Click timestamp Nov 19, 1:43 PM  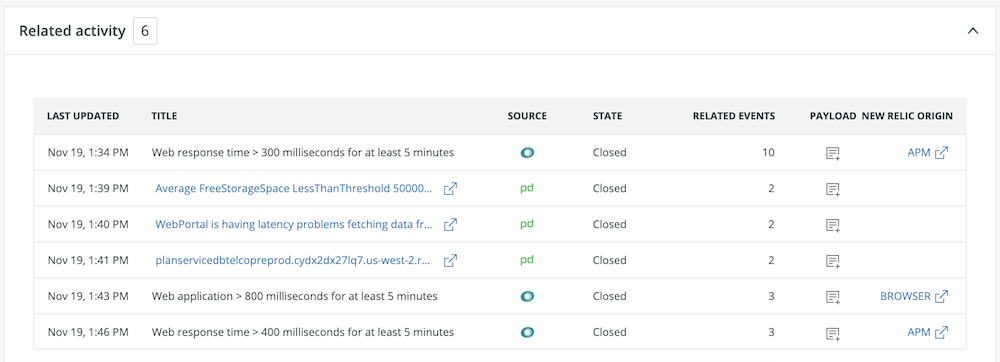pyautogui.click(x=88, y=296)
